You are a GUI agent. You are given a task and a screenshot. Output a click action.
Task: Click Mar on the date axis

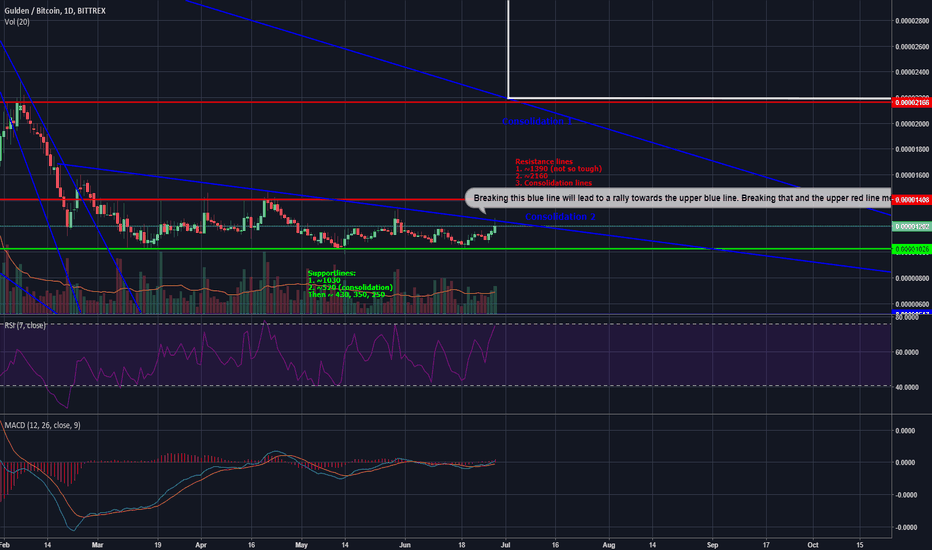pos(97,545)
